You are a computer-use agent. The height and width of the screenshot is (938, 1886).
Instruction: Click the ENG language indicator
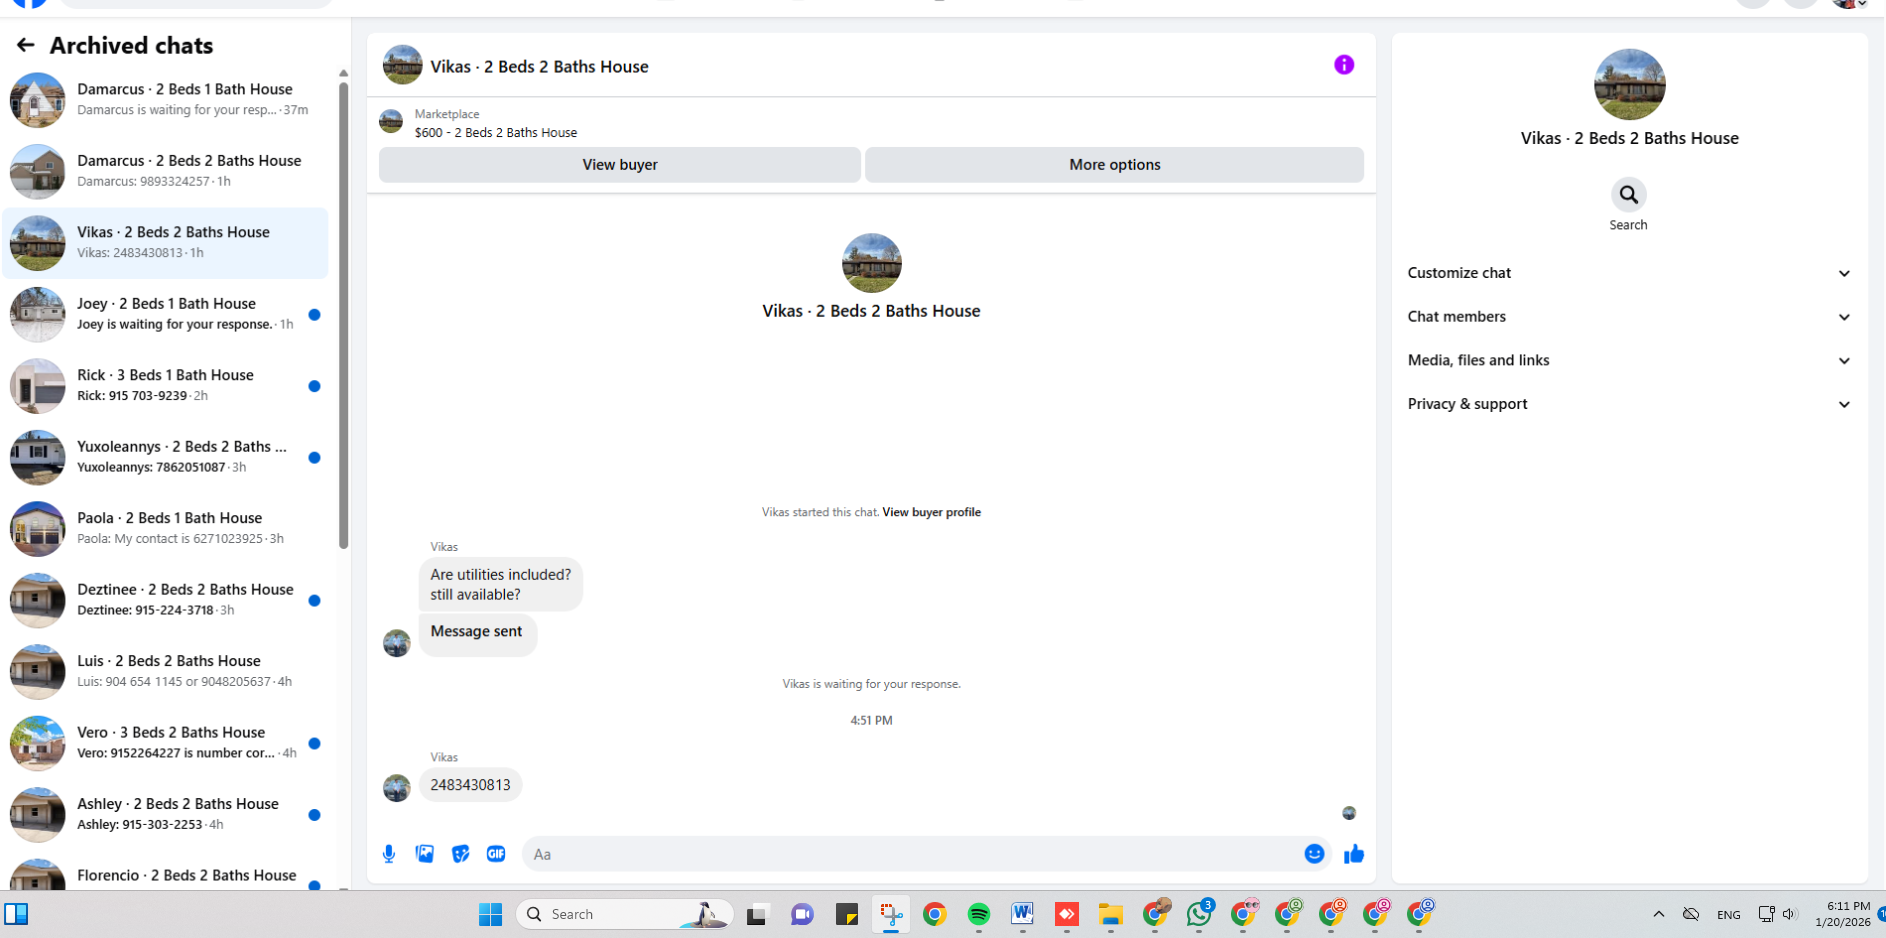(1728, 915)
